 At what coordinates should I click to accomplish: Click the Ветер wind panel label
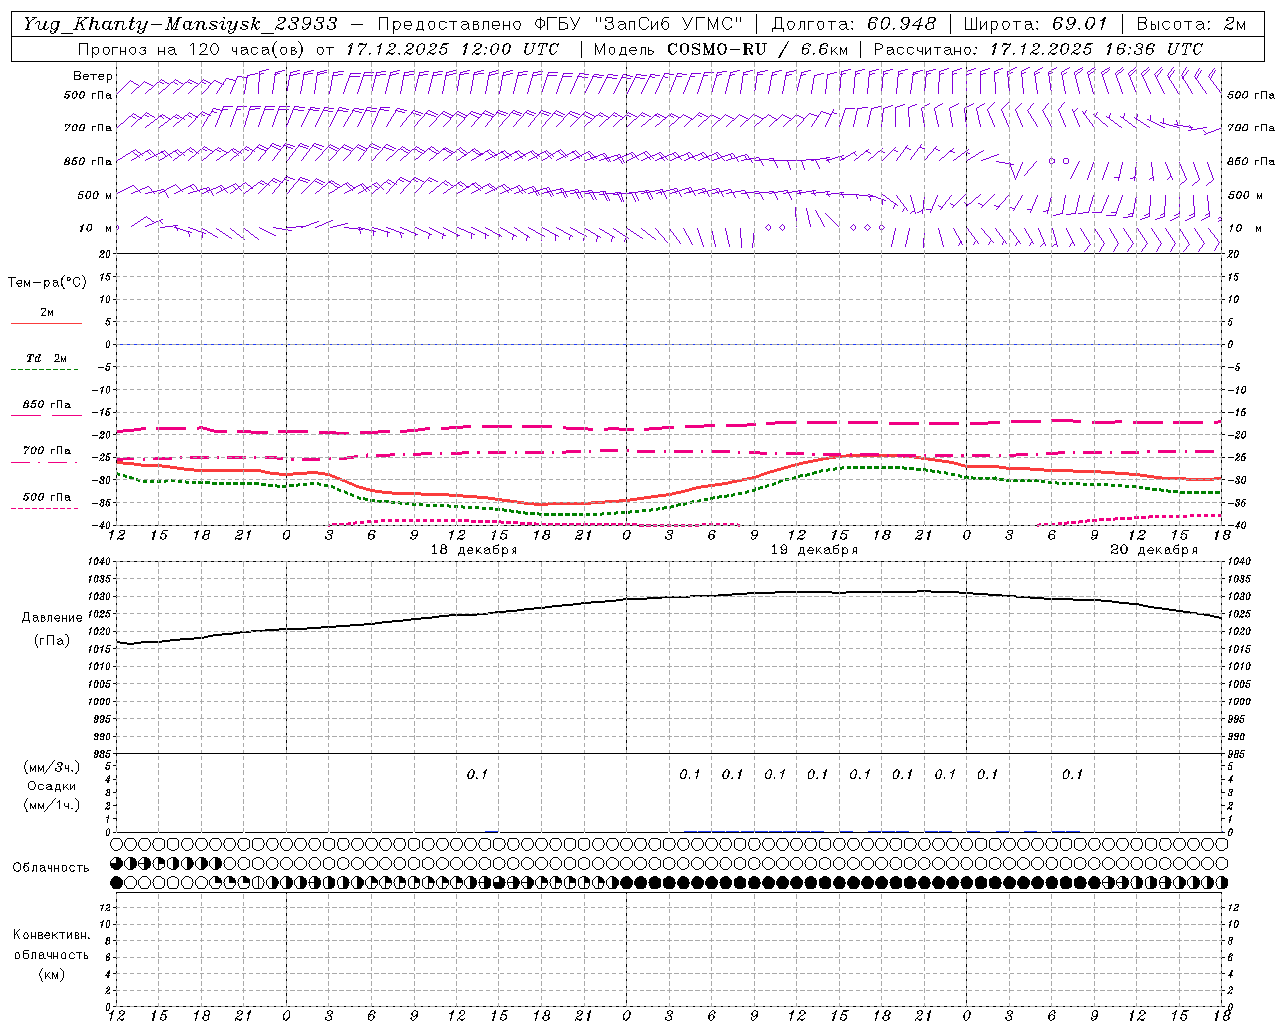(92, 76)
